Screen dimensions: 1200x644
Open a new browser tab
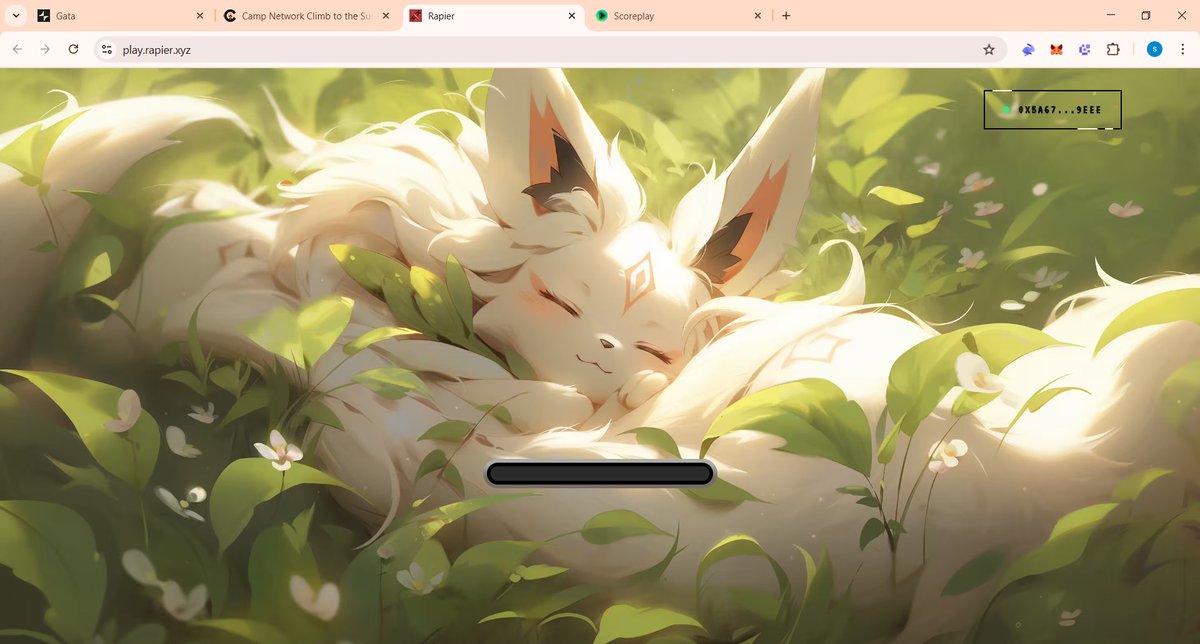[786, 16]
